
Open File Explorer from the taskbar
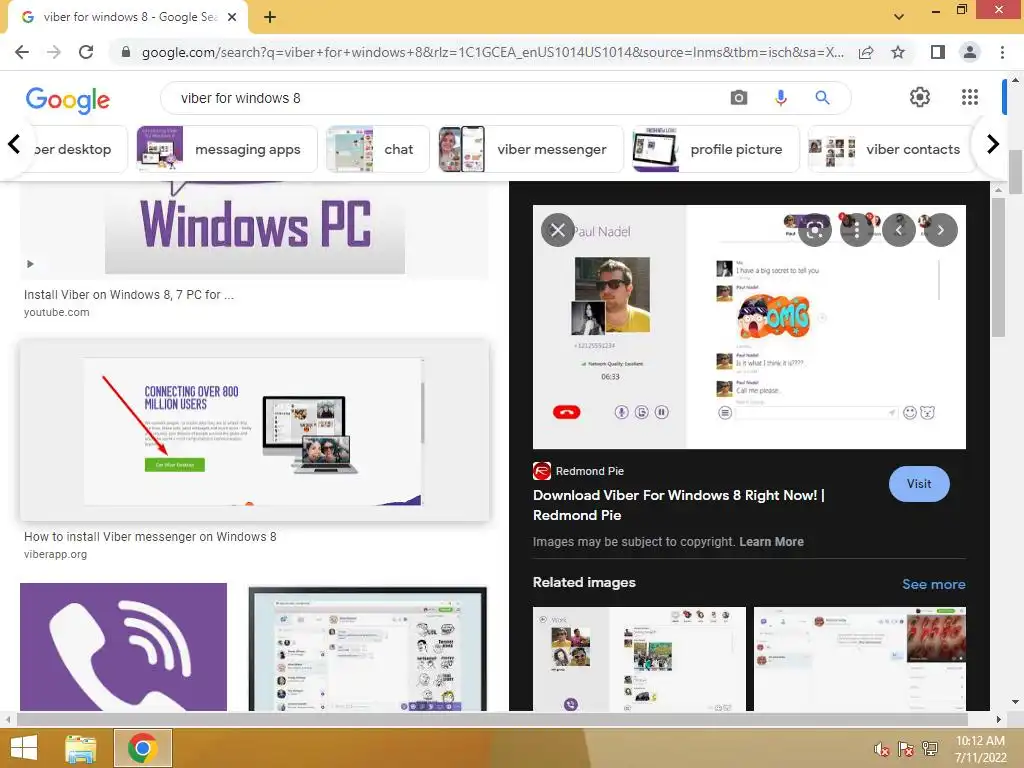point(80,748)
